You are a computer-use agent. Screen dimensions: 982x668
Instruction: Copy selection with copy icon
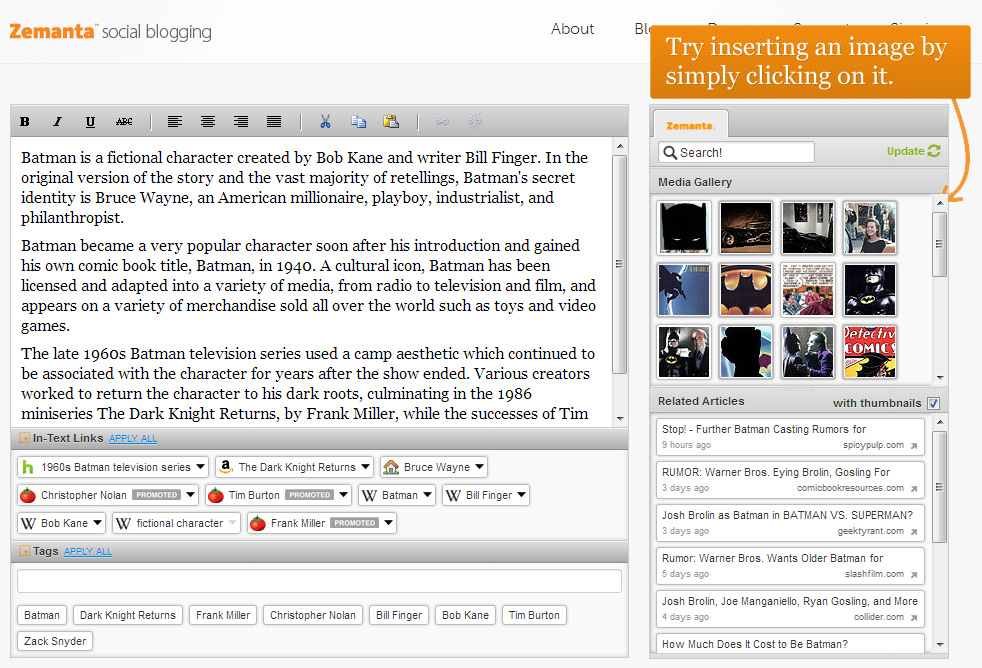tap(358, 121)
